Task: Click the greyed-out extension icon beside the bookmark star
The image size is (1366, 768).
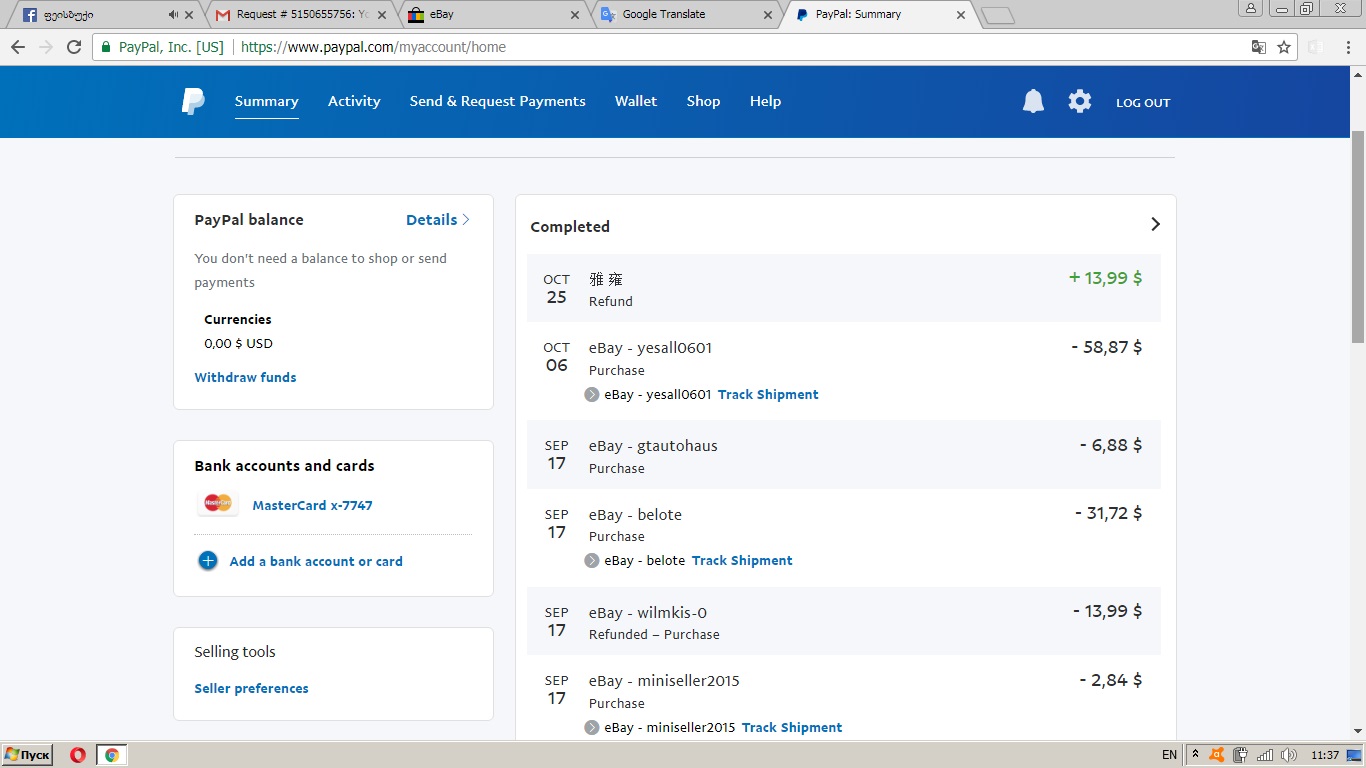Action: (x=1316, y=47)
